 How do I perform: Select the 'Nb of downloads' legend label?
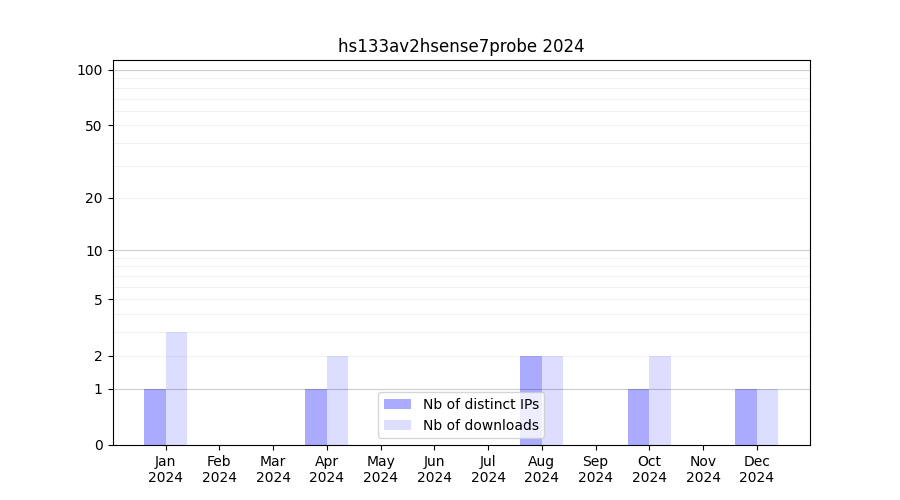pos(480,425)
